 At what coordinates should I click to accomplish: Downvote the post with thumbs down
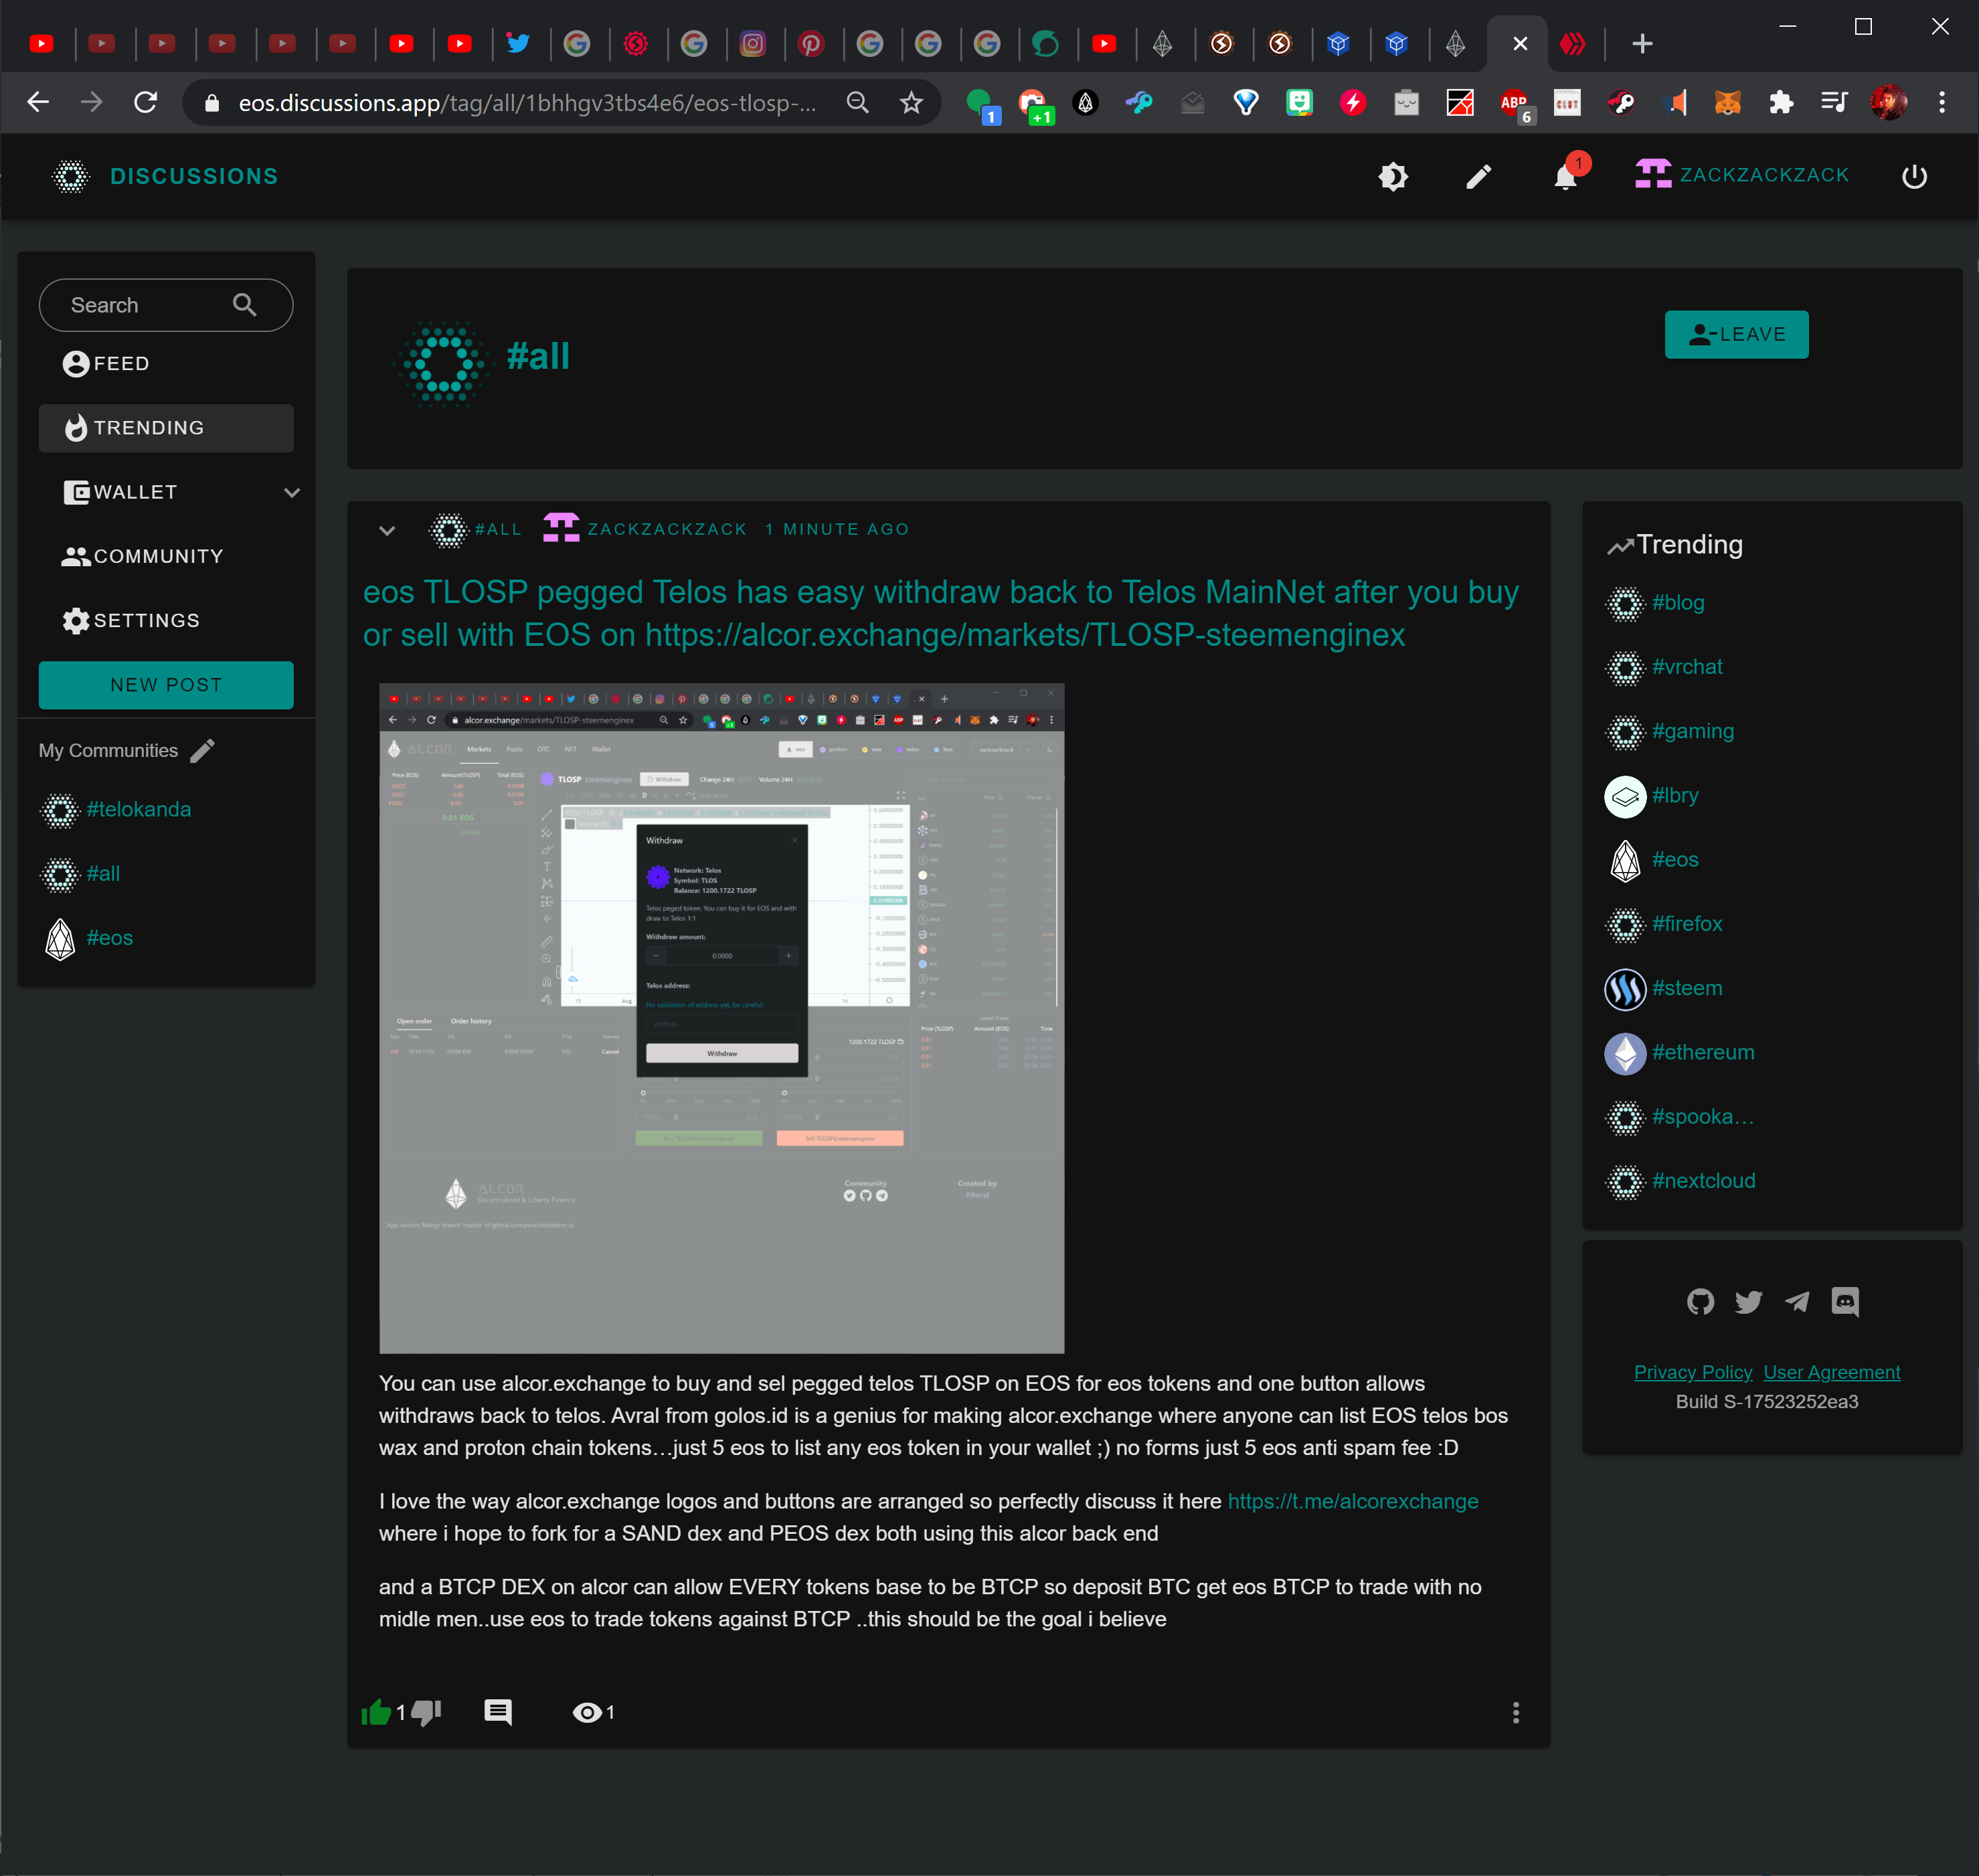click(427, 1713)
